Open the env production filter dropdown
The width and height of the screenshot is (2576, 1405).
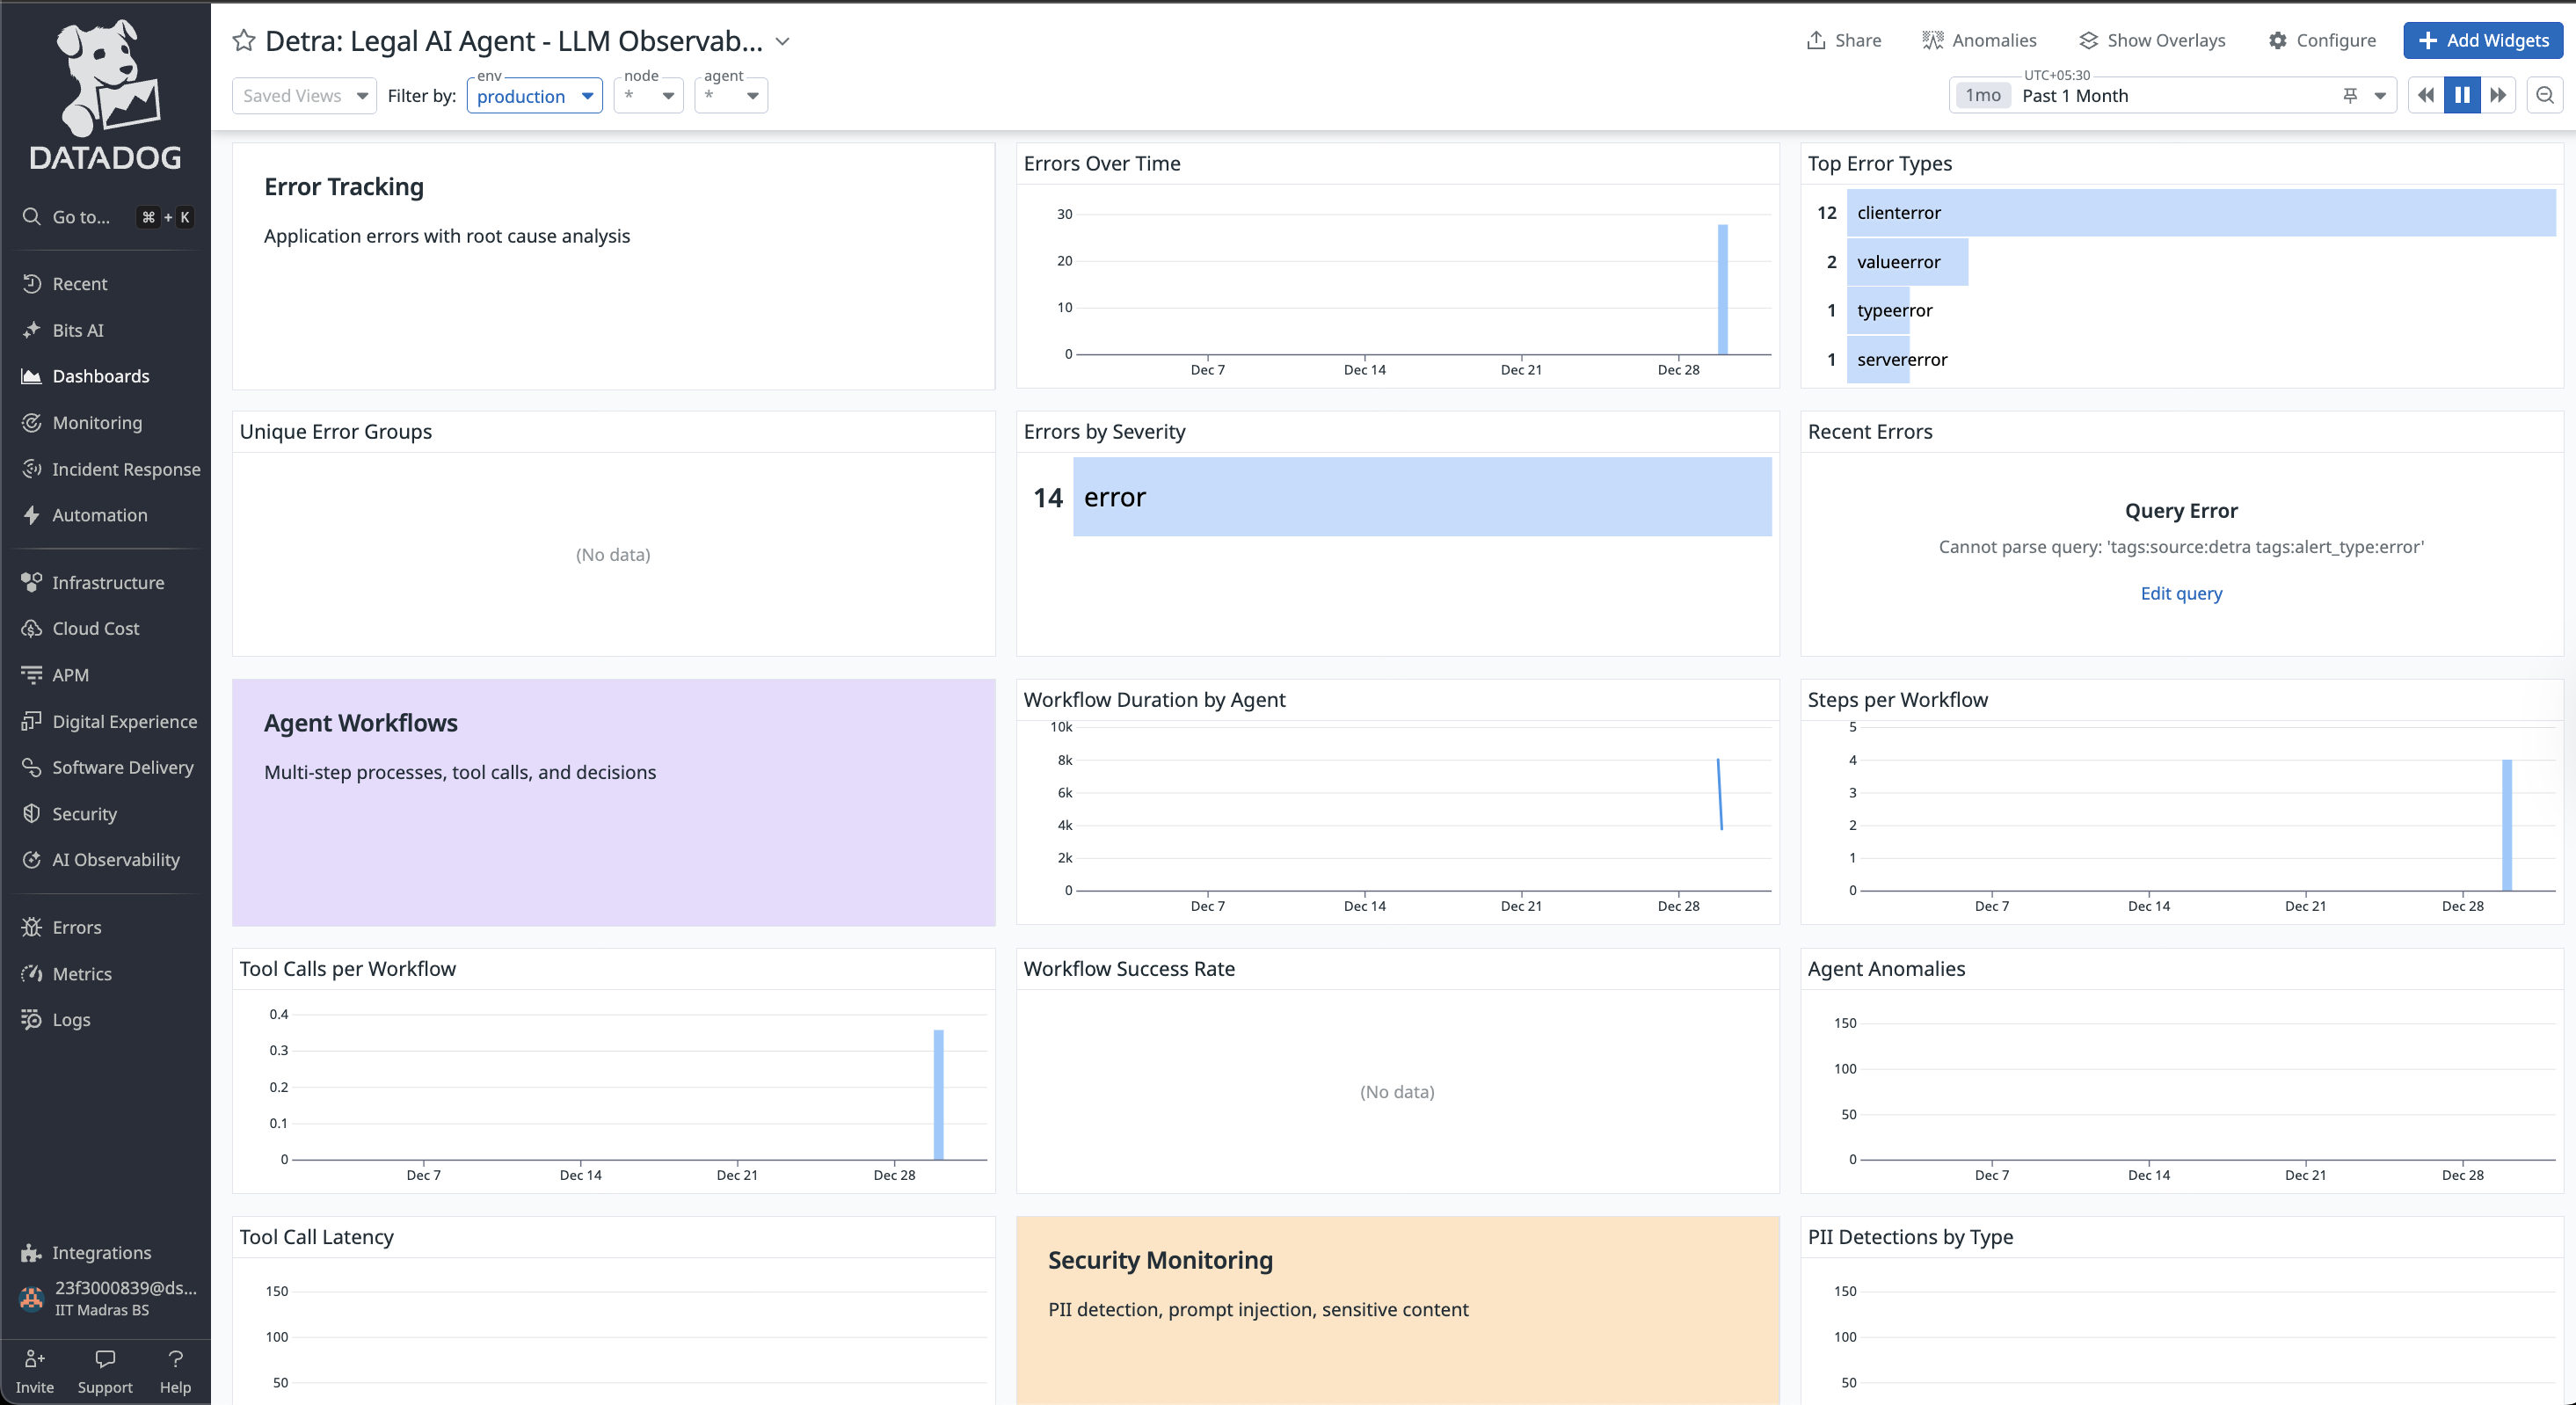tap(534, 96)
